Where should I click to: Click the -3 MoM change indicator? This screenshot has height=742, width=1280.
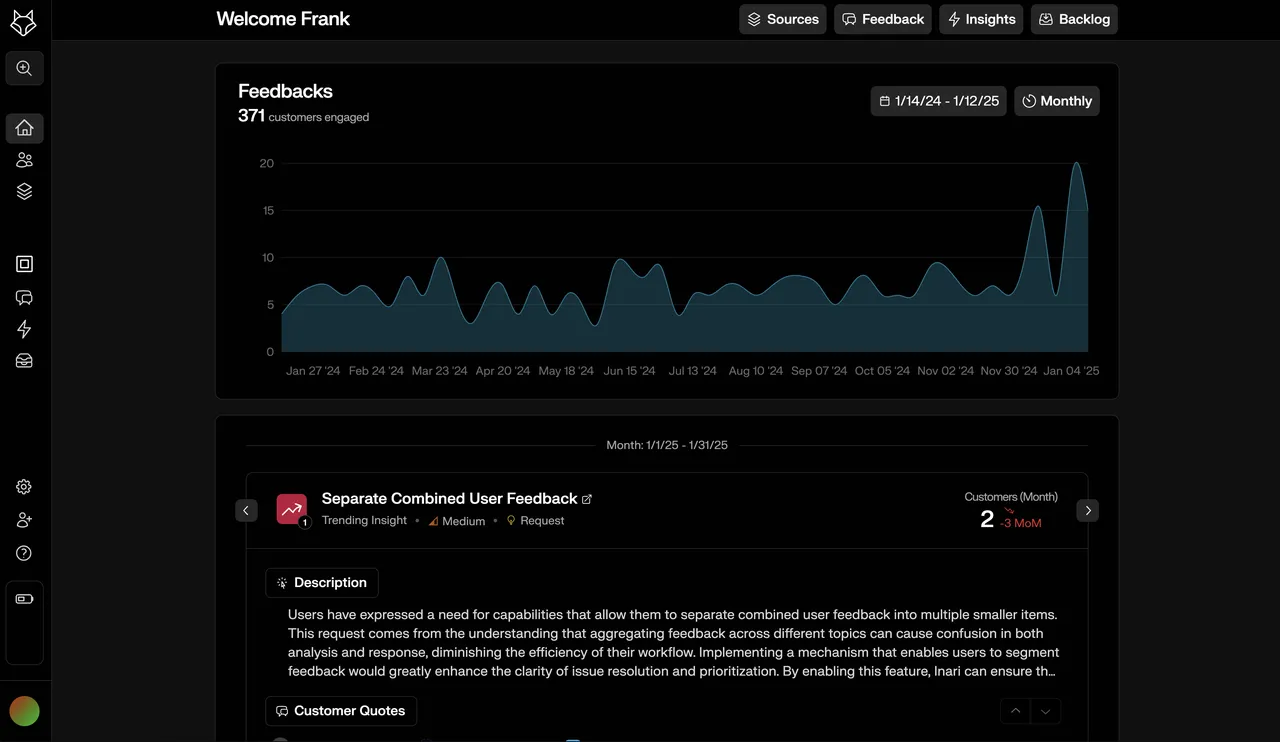click(x=1021, y=523)
